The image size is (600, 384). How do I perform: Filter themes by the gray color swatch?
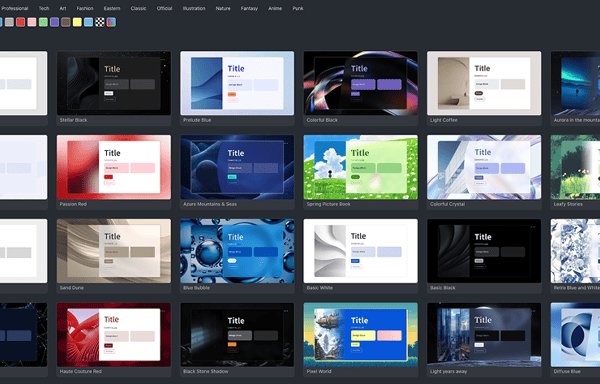pyautogui.click(x=9, y=22)
